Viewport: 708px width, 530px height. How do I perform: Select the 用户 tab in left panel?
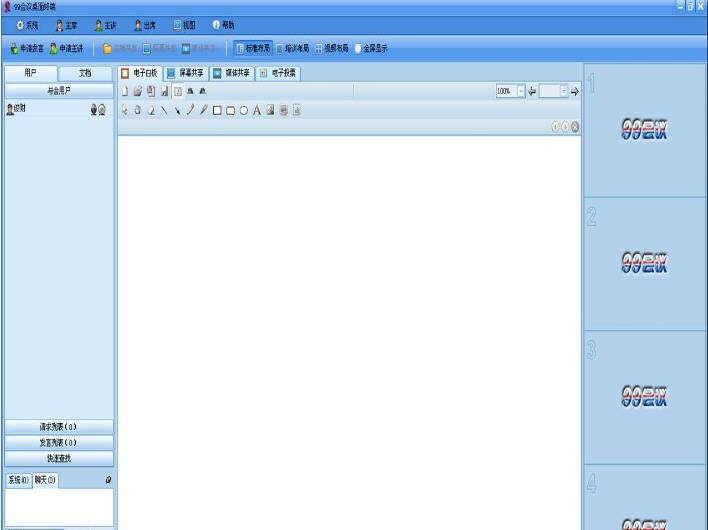click(31, 73)
